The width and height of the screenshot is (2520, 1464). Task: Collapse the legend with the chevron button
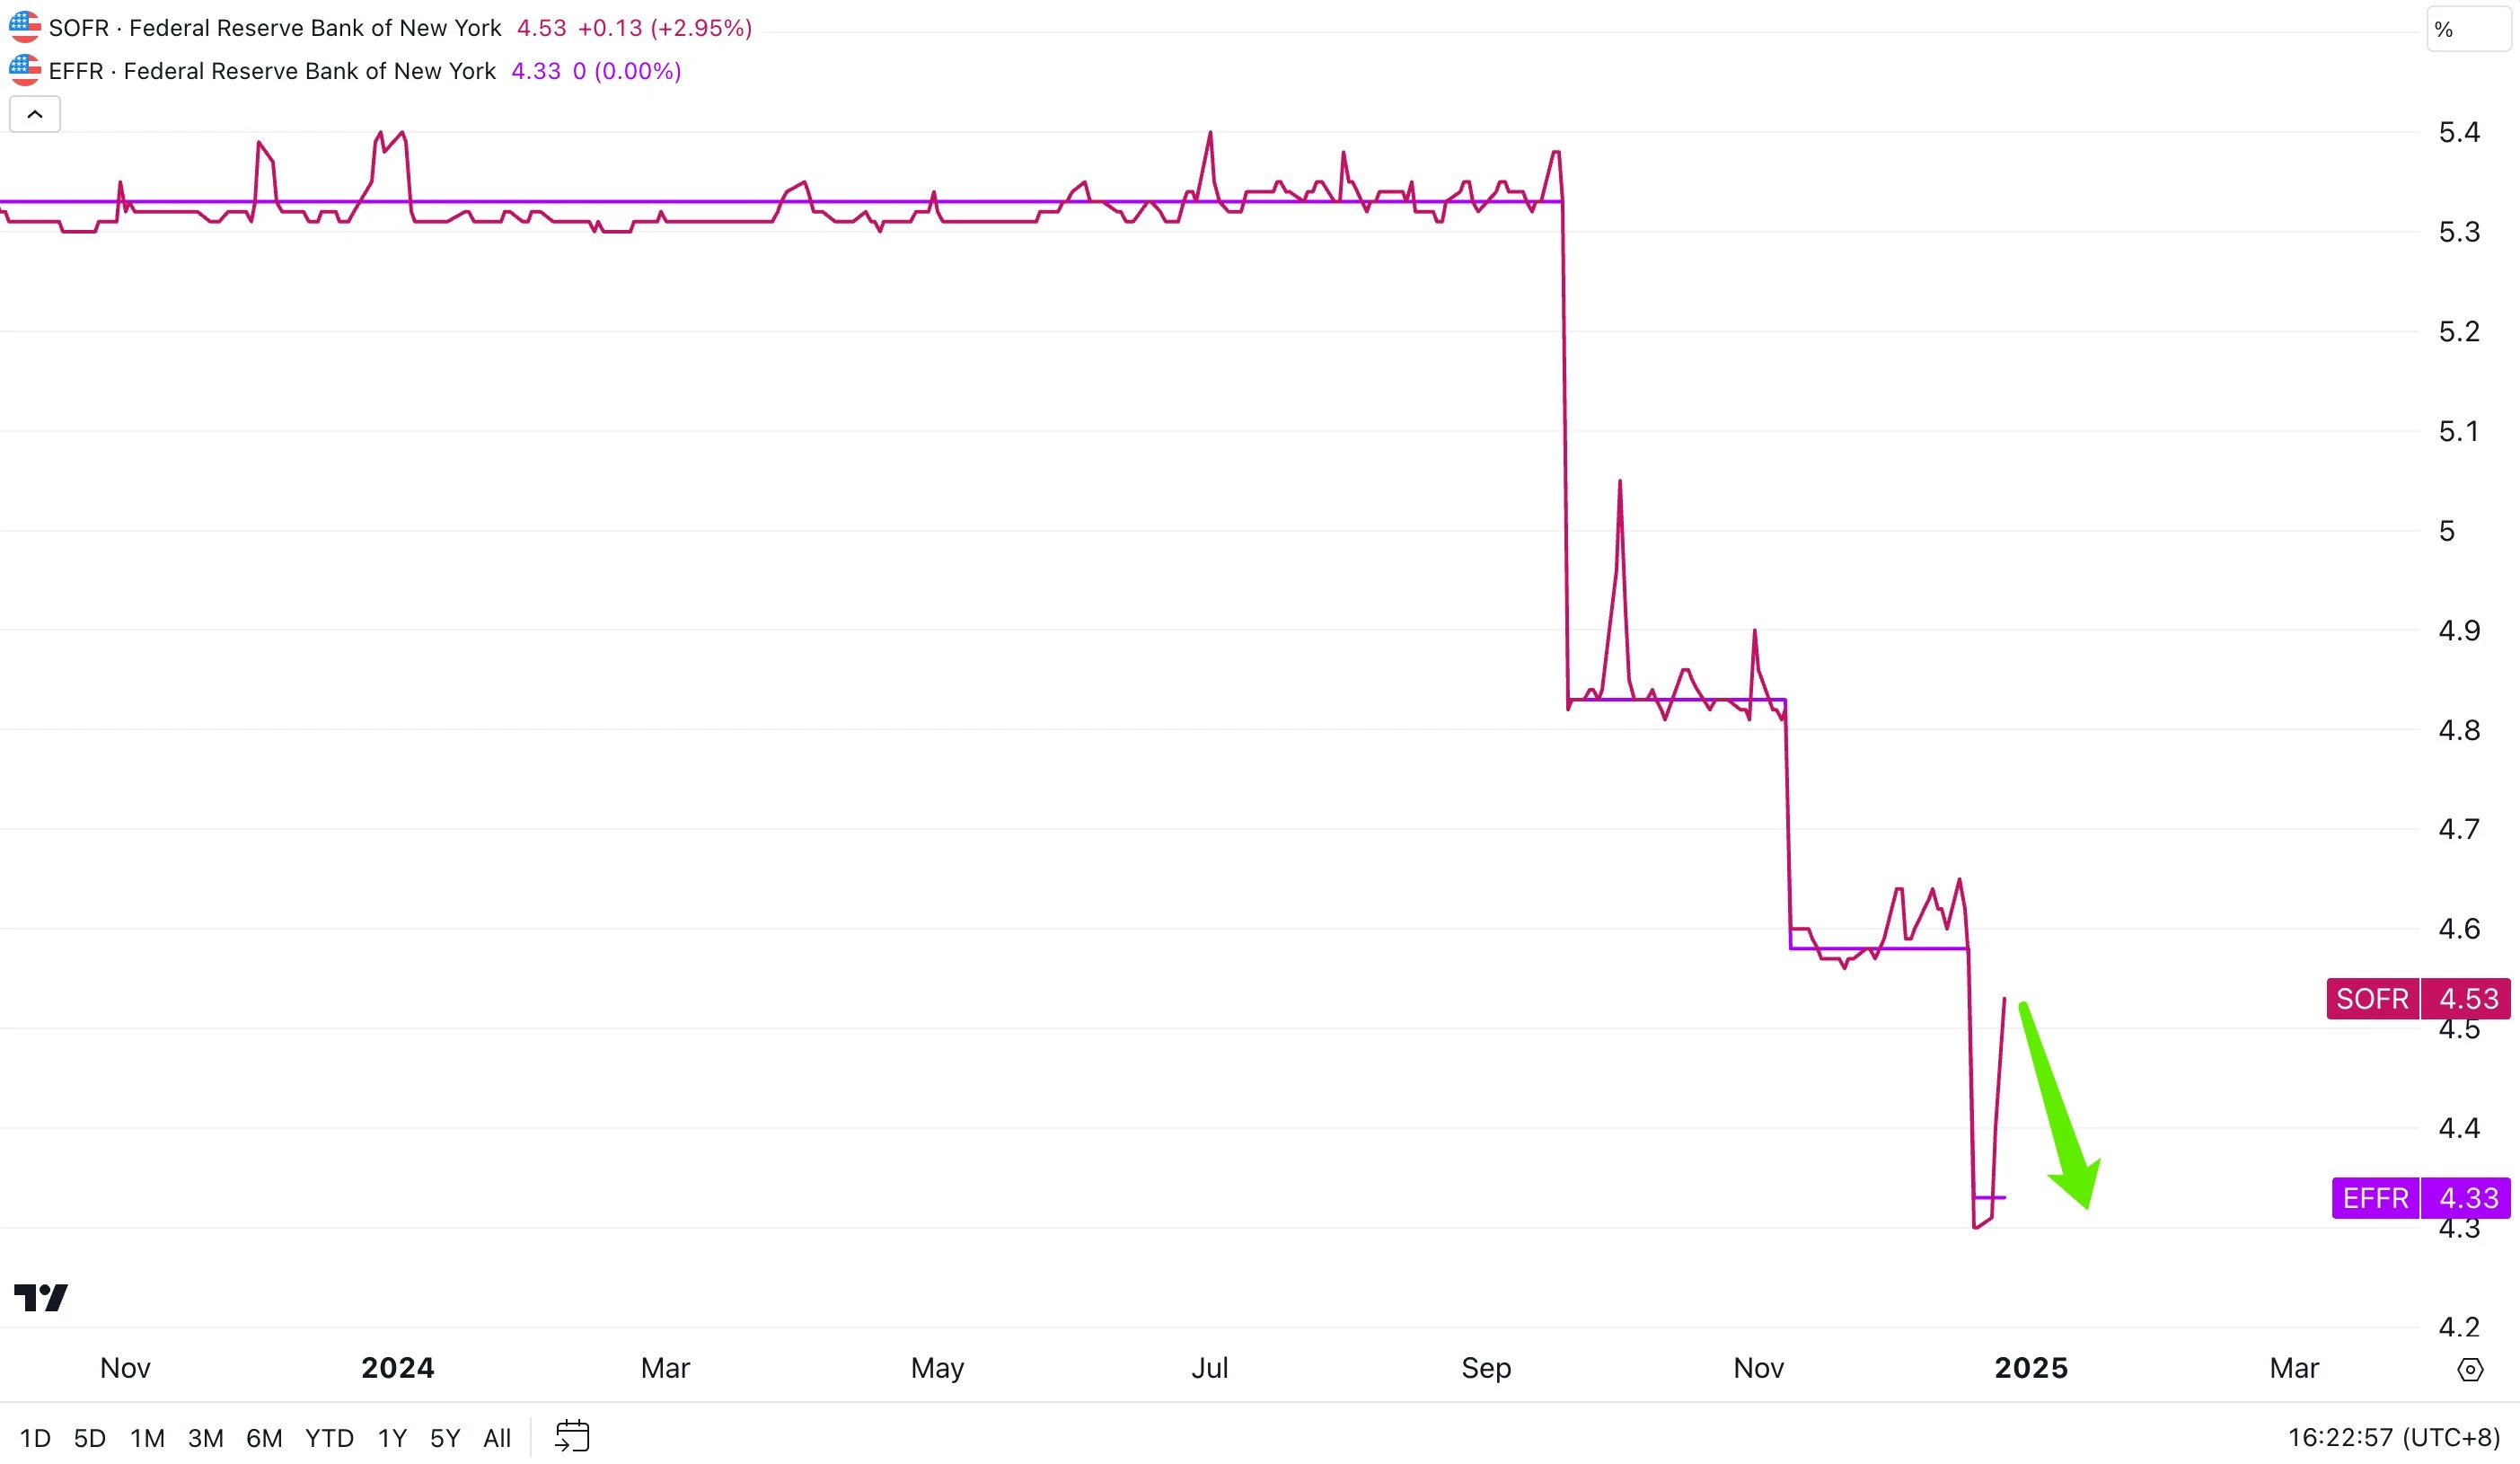click(35, 114)
